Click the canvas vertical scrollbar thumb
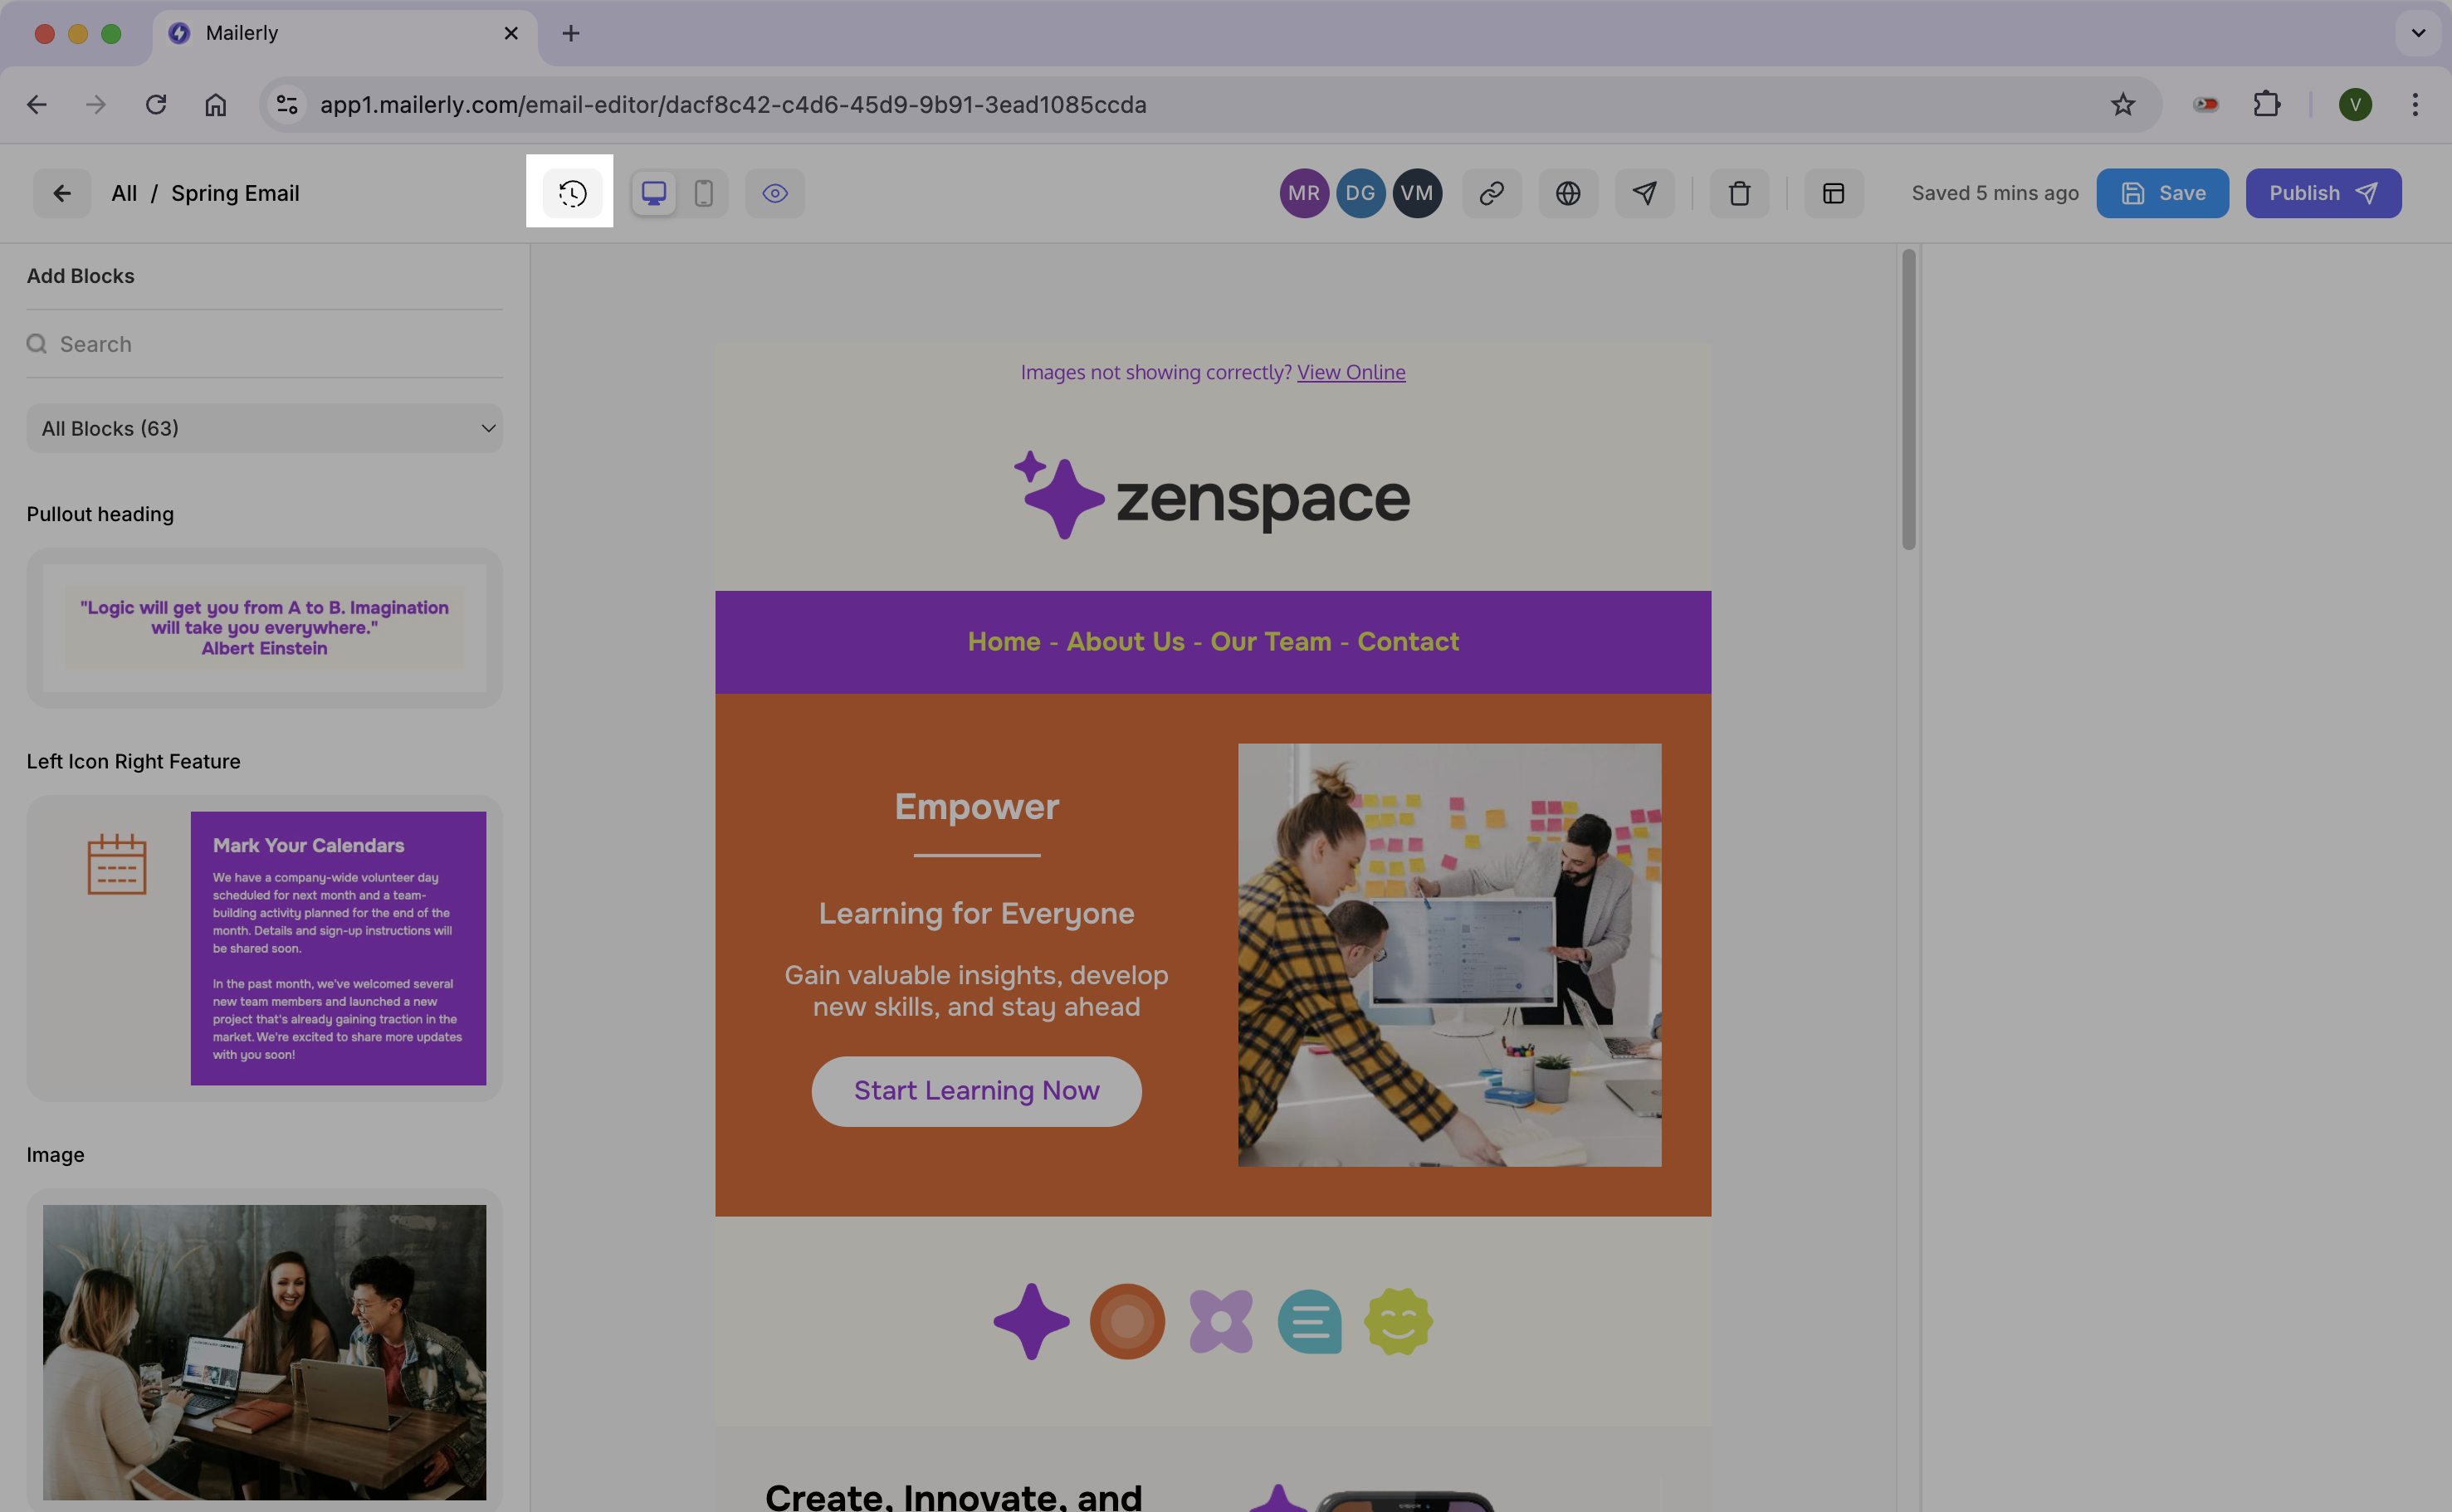2452x1512 pixels. pyautogui.click(x=1908, y=400)
